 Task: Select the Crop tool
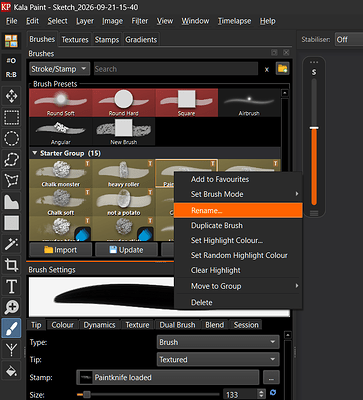coord(12,265)
